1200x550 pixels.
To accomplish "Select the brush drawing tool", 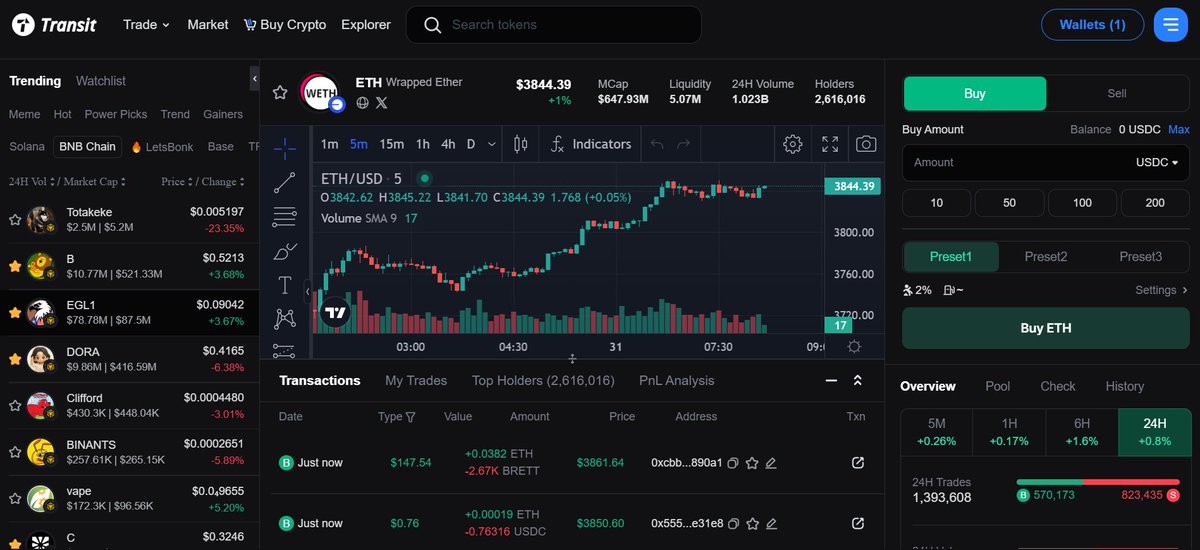I will [x=285, y=251].
